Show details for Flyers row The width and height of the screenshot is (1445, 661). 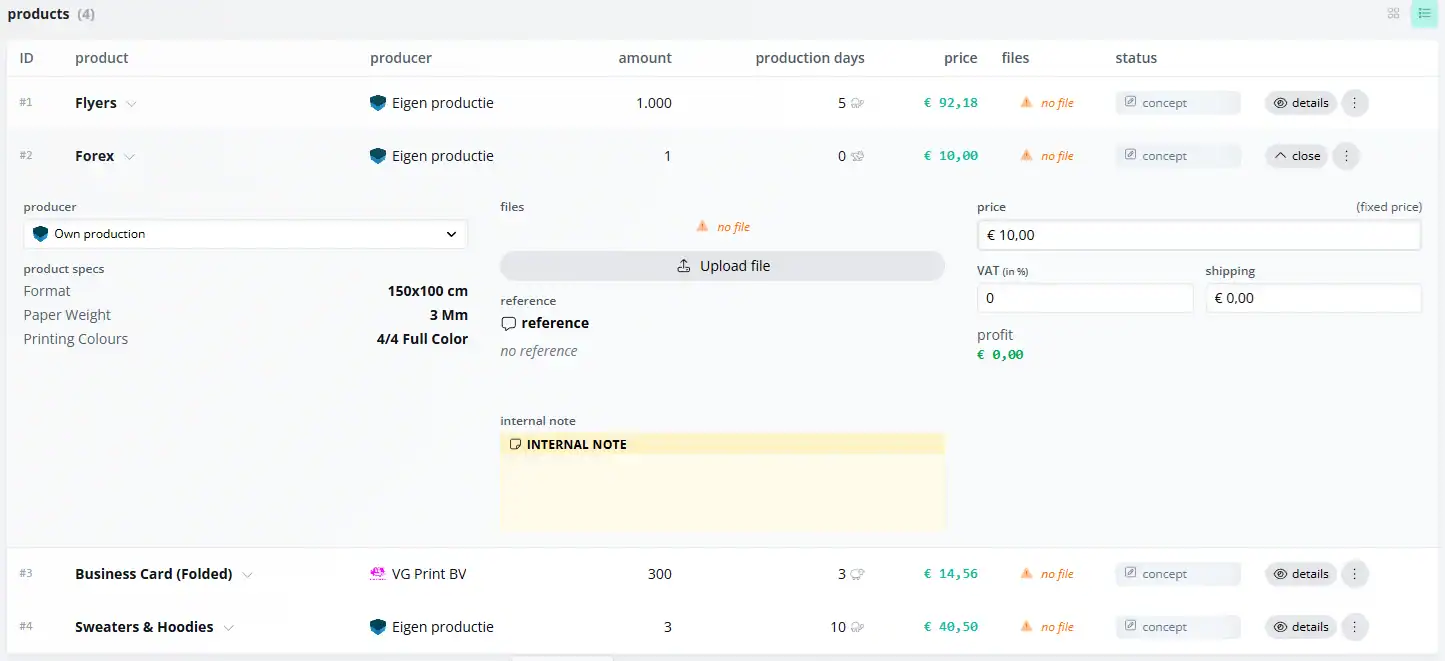(x=1301, y=103)
